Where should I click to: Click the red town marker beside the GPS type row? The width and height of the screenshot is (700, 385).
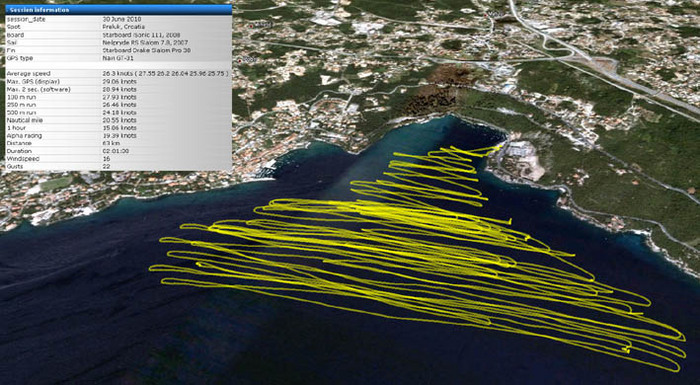(x=240, y=60)
